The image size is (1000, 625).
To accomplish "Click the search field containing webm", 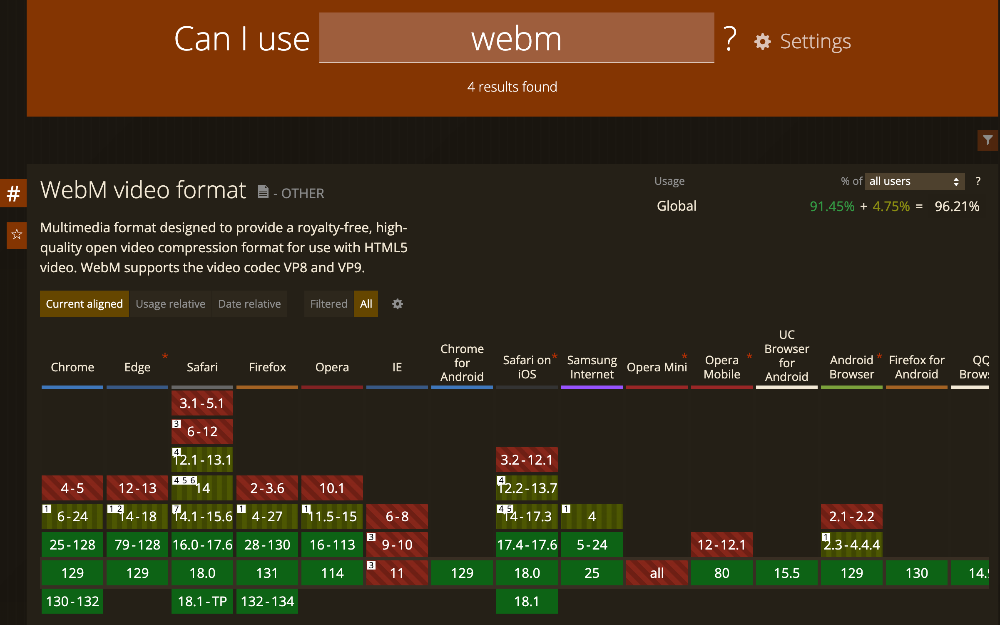I will [x=517, y=38].
